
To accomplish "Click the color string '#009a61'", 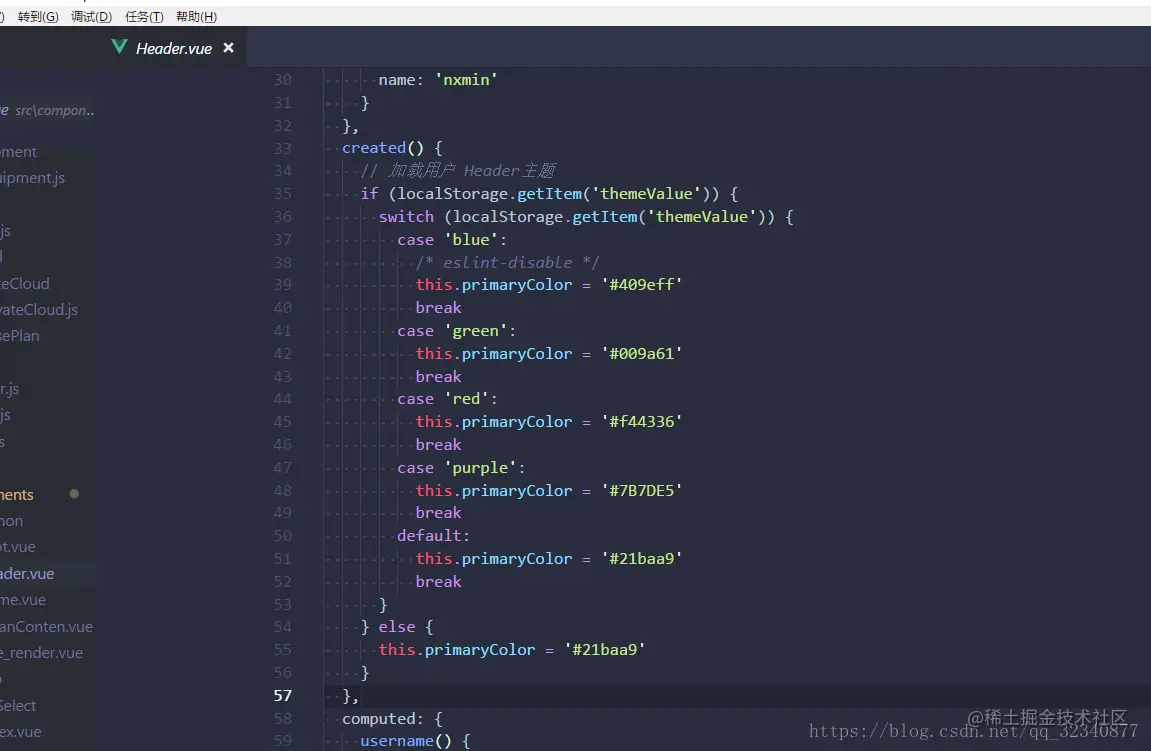I will click(x=642, y=354).
